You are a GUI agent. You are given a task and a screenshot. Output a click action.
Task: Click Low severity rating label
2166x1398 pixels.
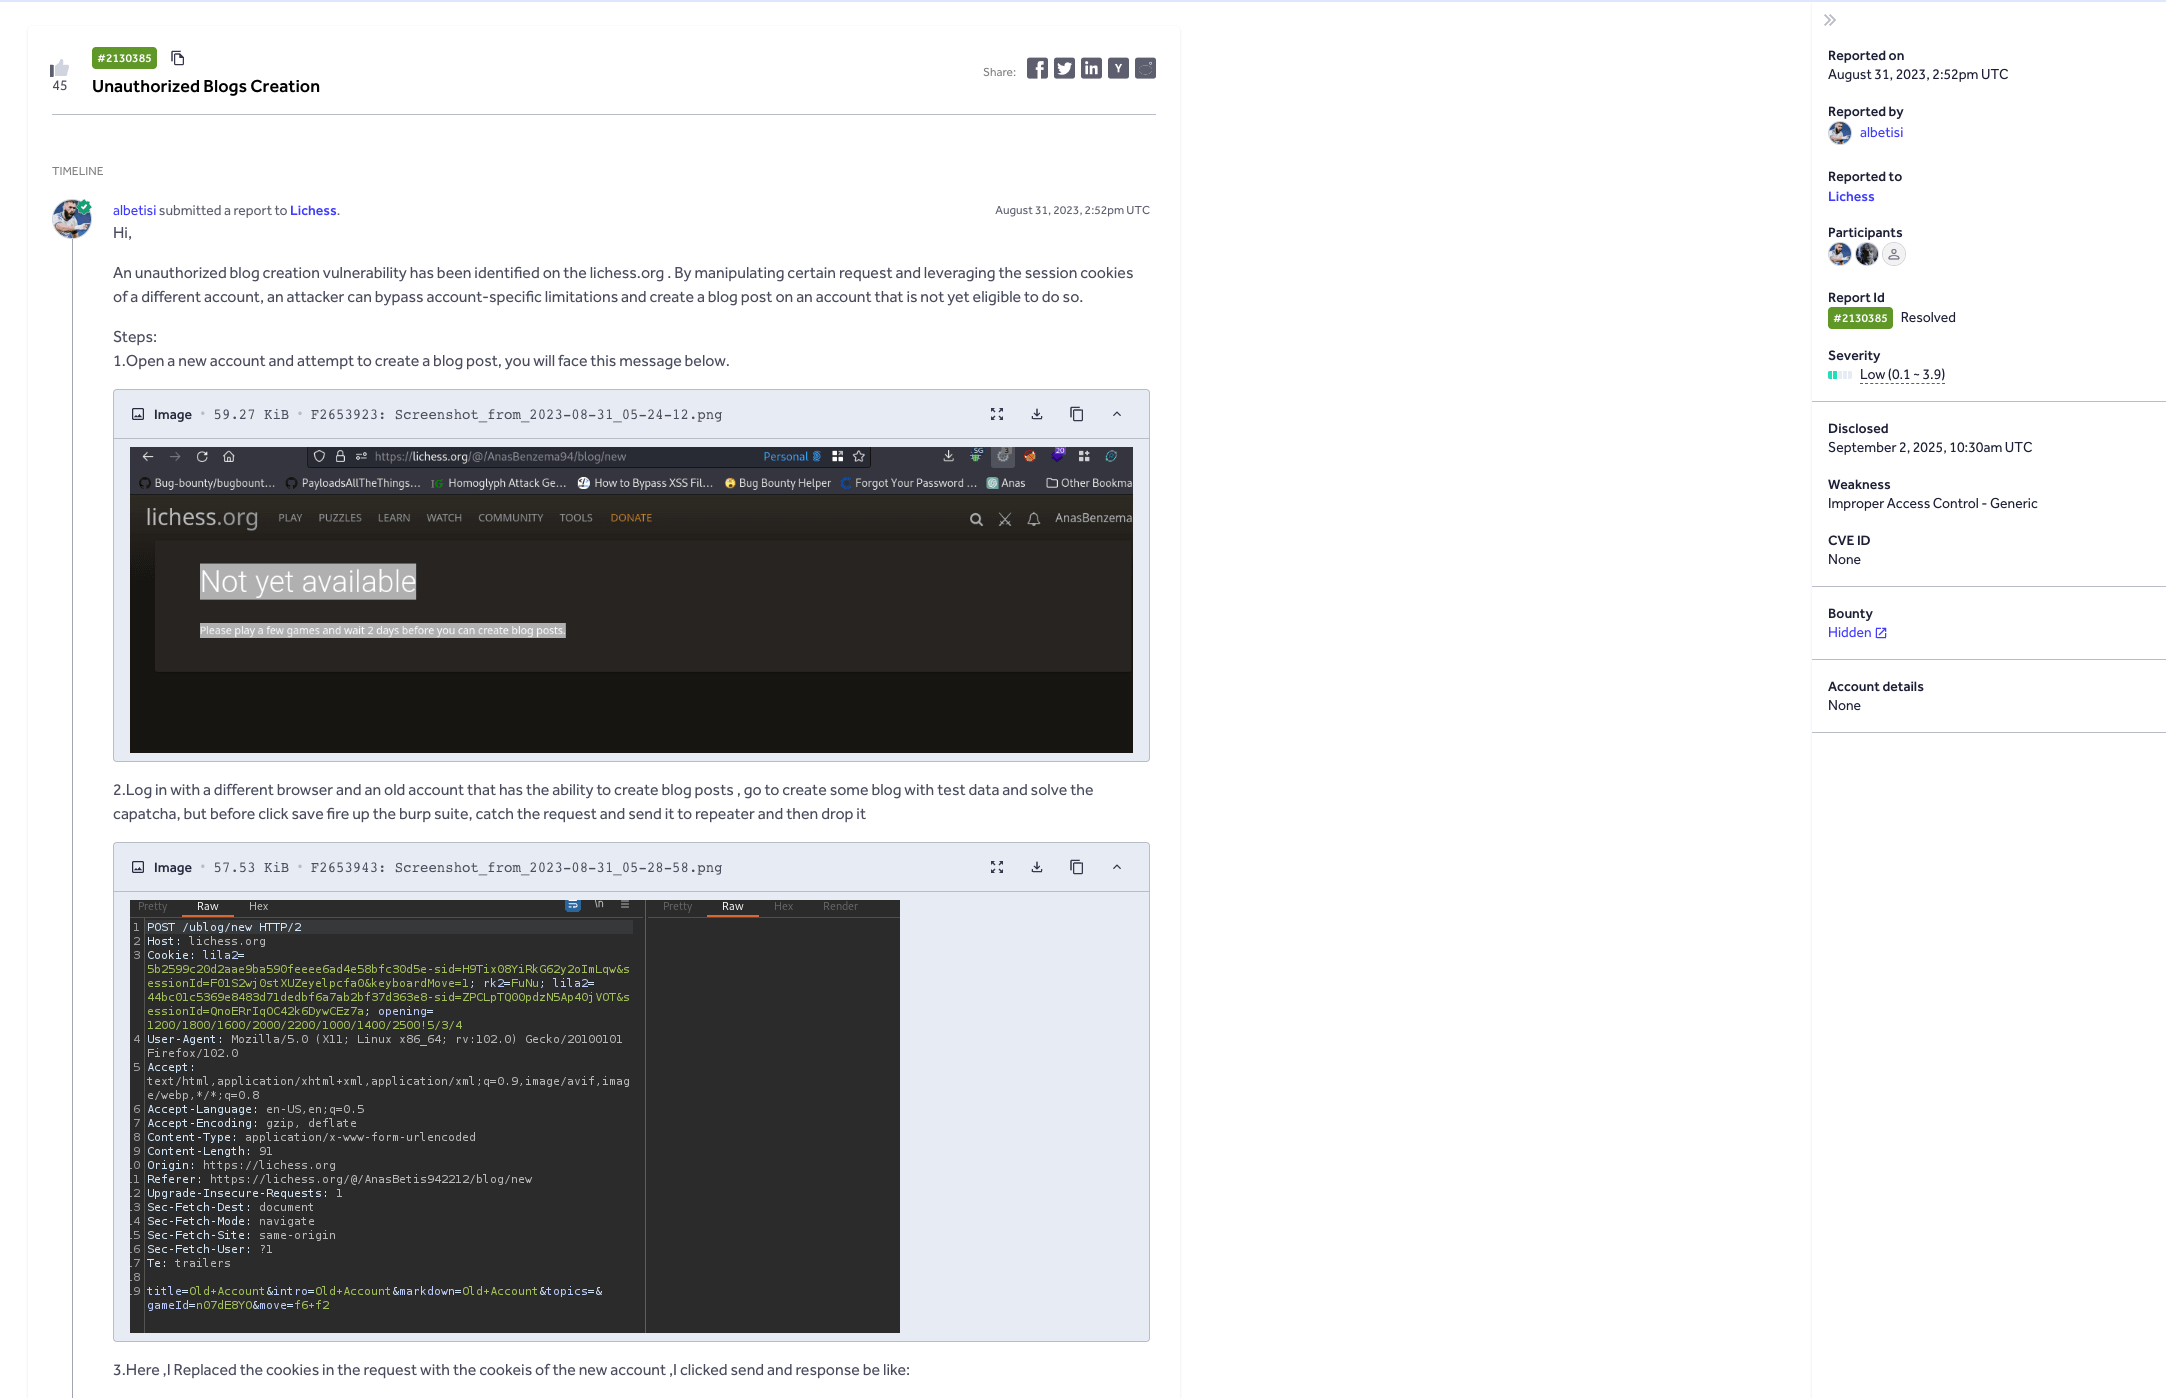pos(1902,375)
